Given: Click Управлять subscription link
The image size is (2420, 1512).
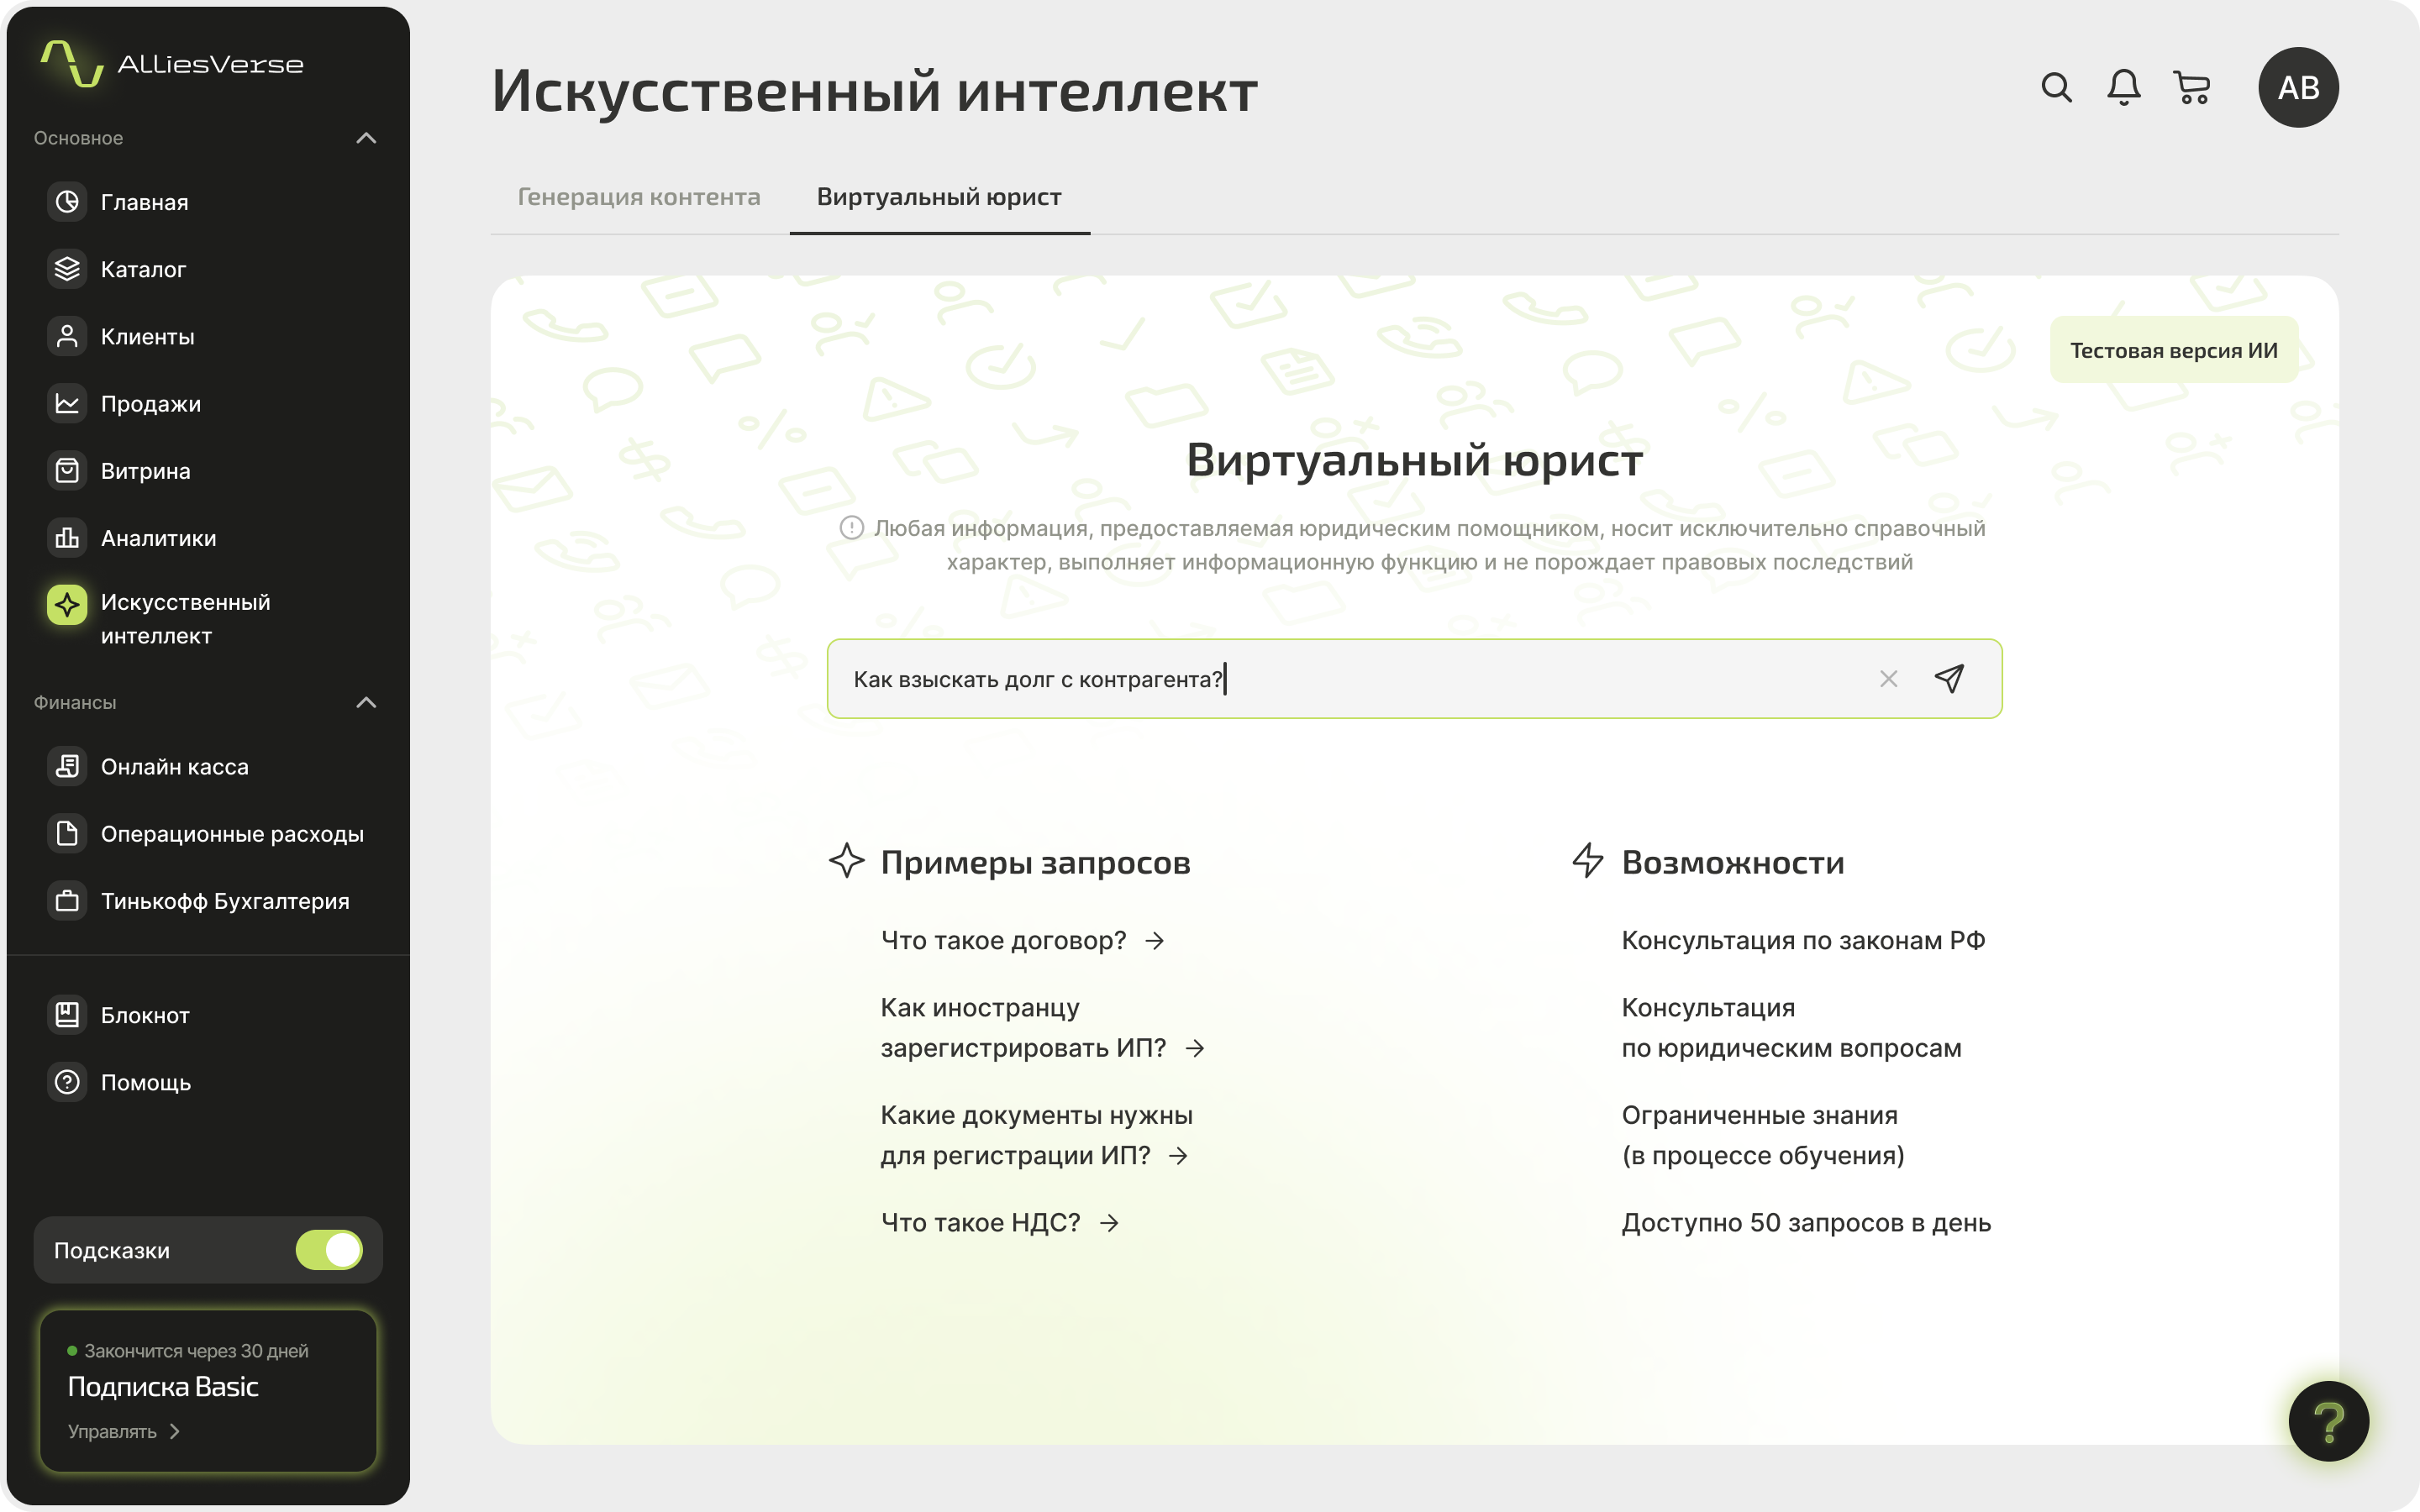Looking at the screenshot, I should [124, 1431].
